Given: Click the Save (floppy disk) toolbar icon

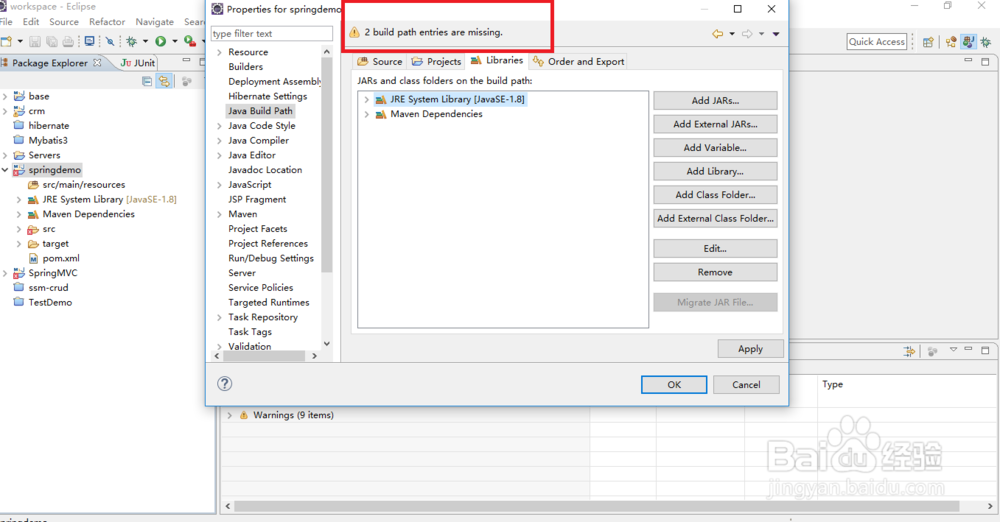Looking at the screenshot, I should 35,41.
